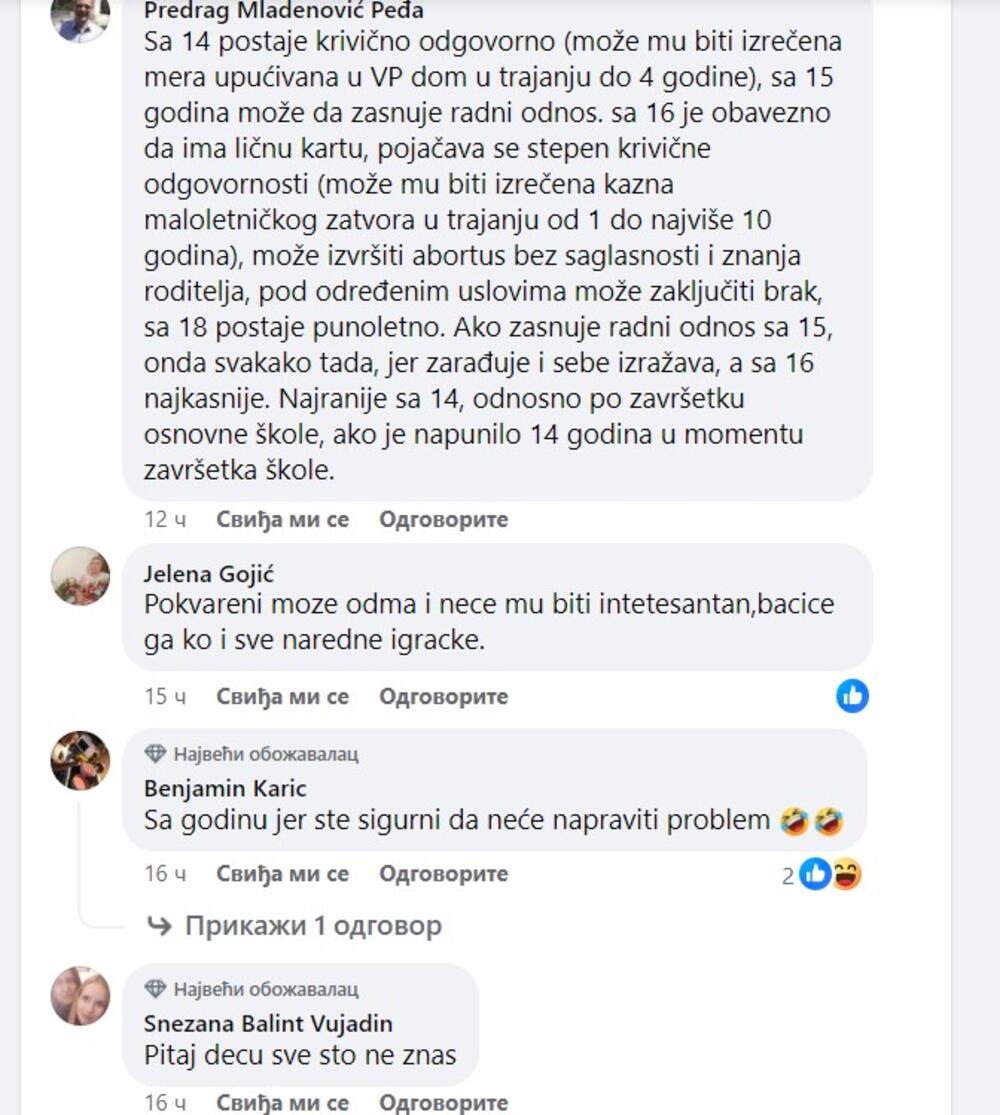
Task: Open Benjamin Karic's avatar
Action: point(80,760)
